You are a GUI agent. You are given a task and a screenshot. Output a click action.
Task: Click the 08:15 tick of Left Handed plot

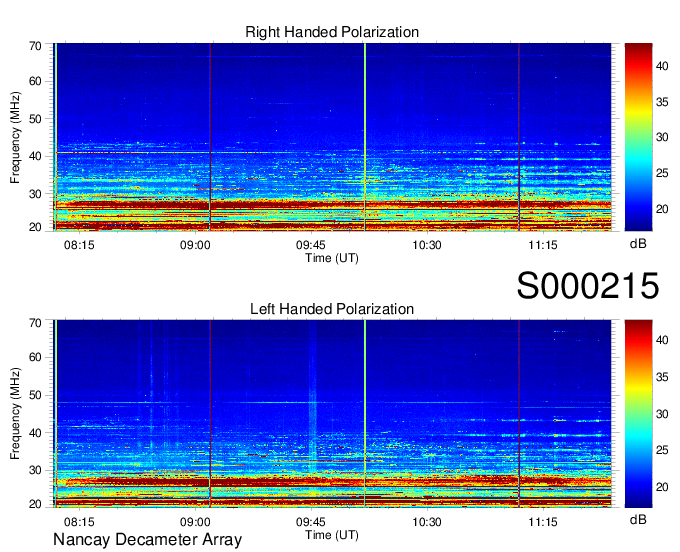click(x=79, y=522)
